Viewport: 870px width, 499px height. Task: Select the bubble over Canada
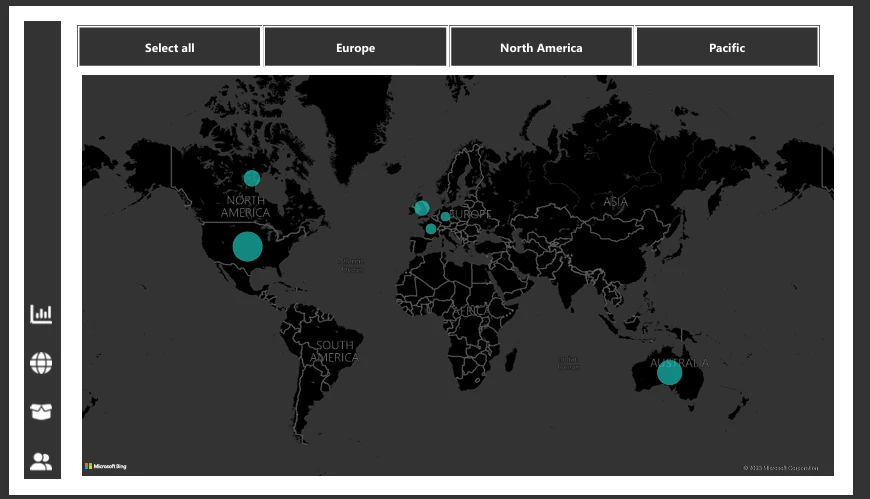coord(252,178)
